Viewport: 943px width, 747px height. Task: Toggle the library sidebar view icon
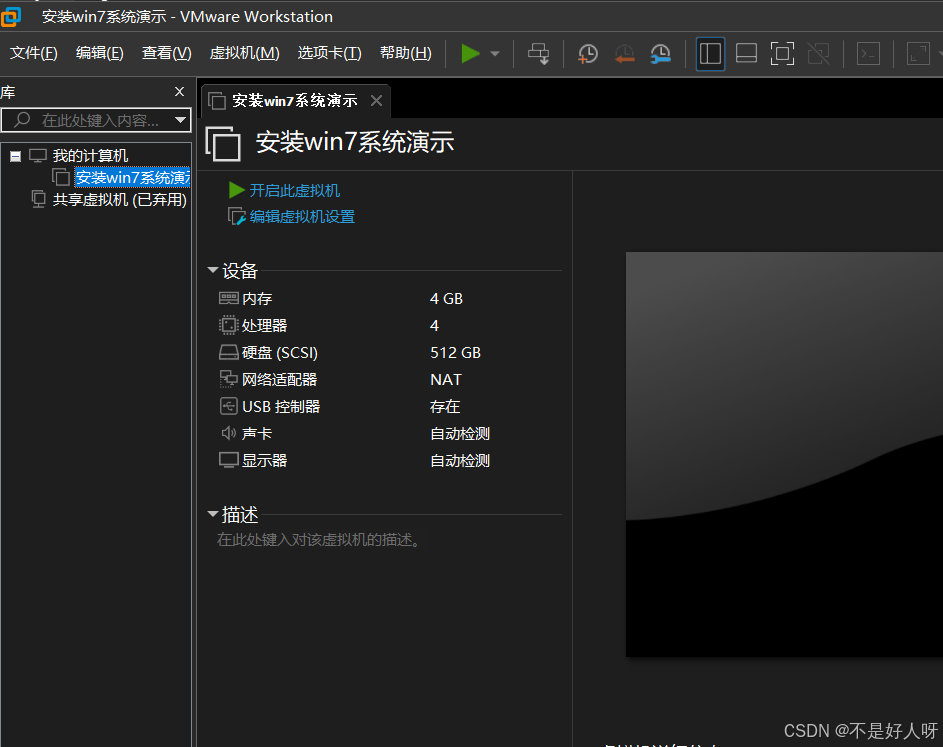[710, 54]
